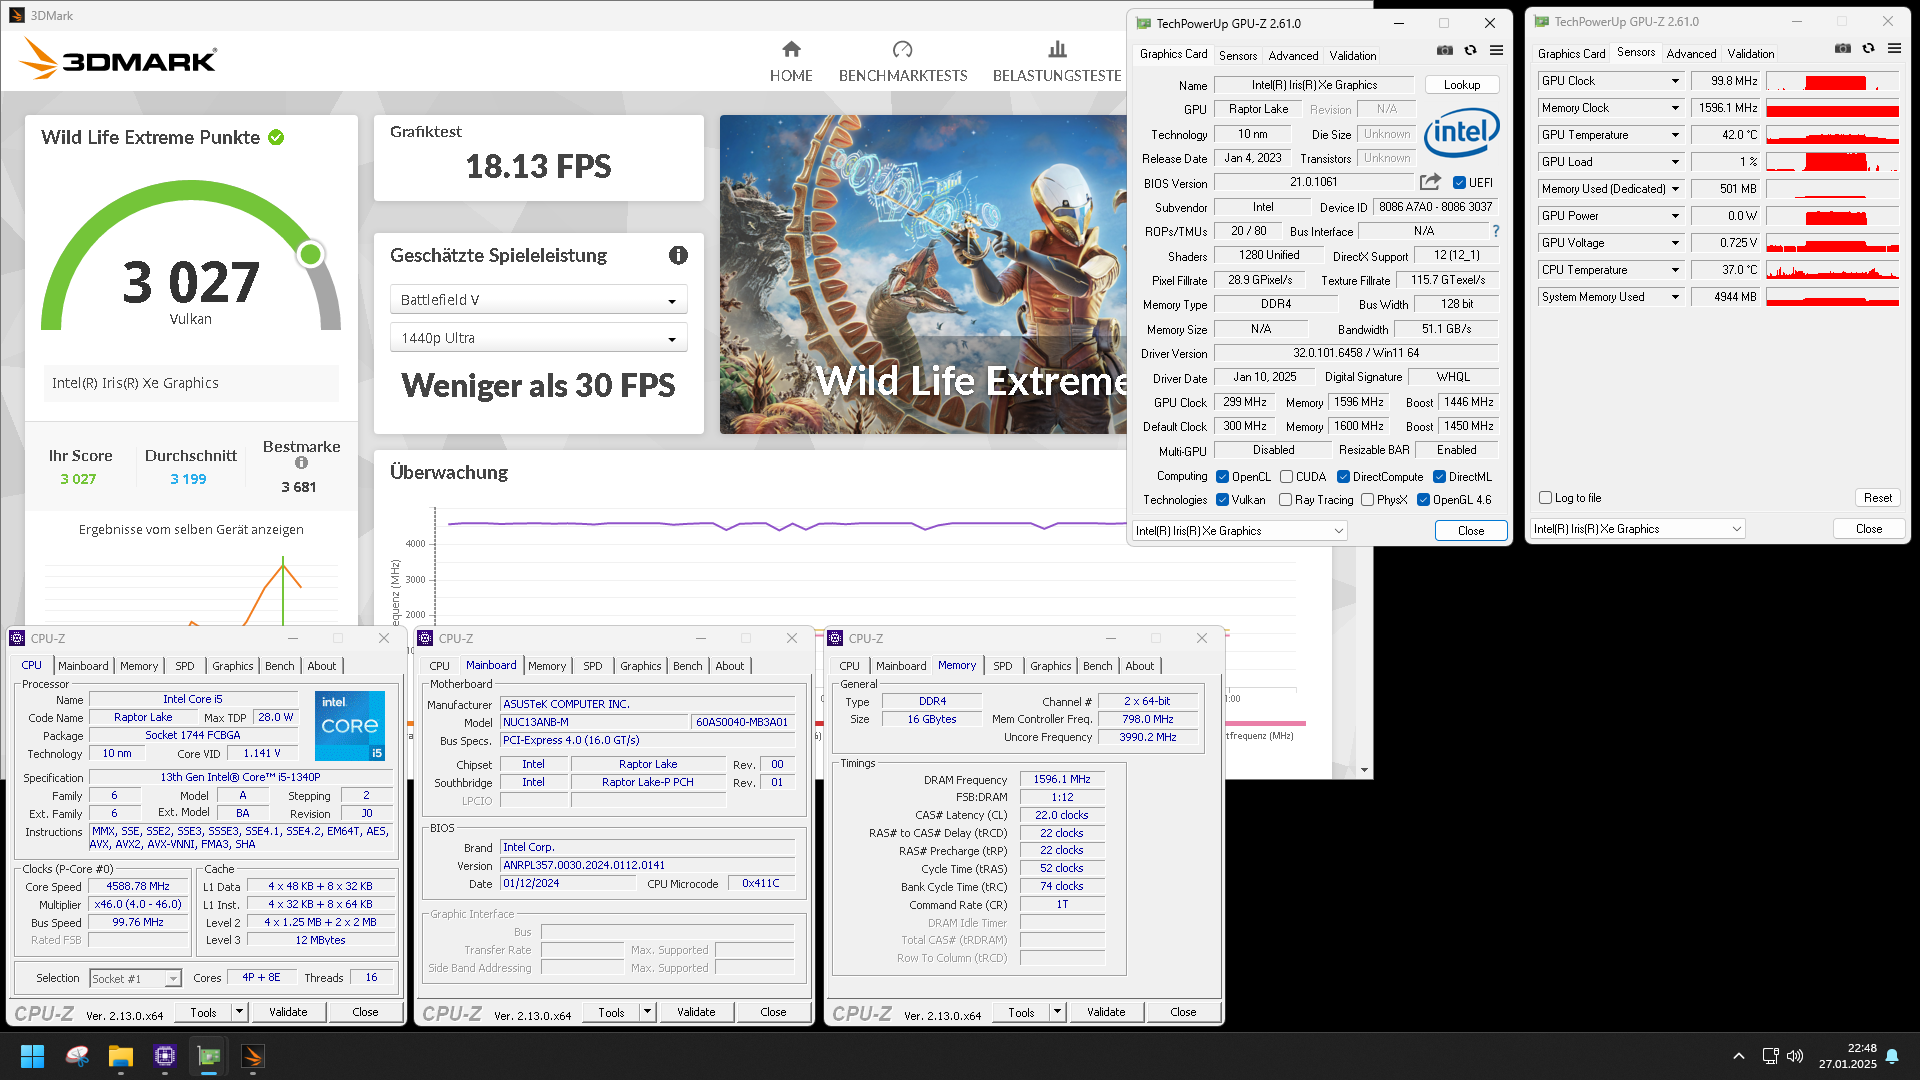Viewport: 1920px width, 1080px height.
Task: Toggle the UEFI checkbox in GPU-Z
Action: pyautogui.click(x=1459, y=183)
